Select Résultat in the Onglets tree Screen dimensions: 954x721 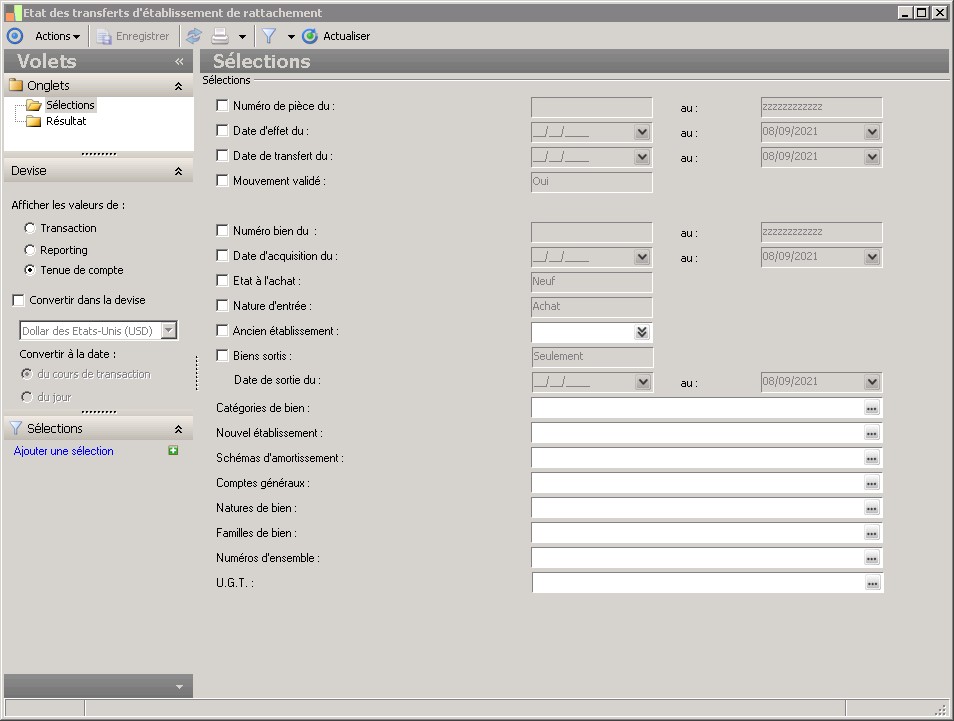point(66,121)
